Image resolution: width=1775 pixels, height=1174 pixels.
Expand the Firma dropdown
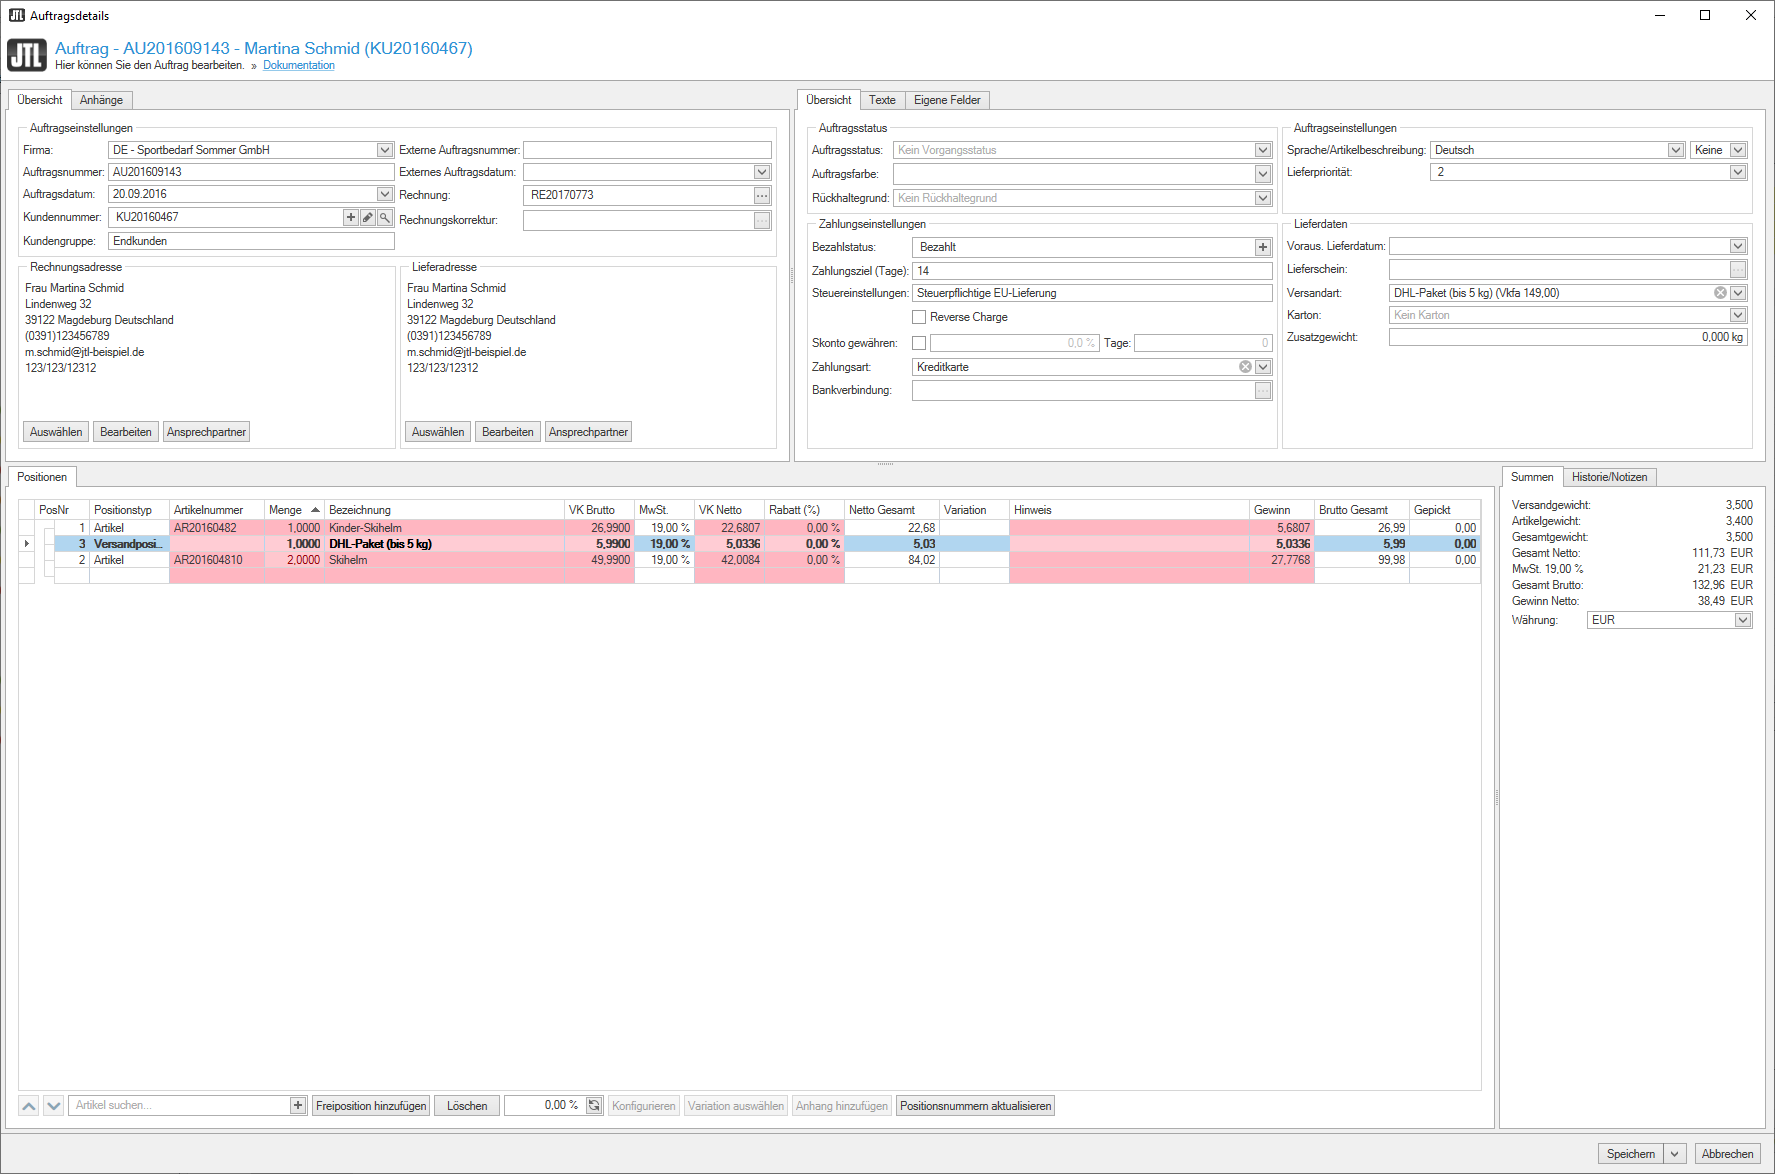coord(385,150)
